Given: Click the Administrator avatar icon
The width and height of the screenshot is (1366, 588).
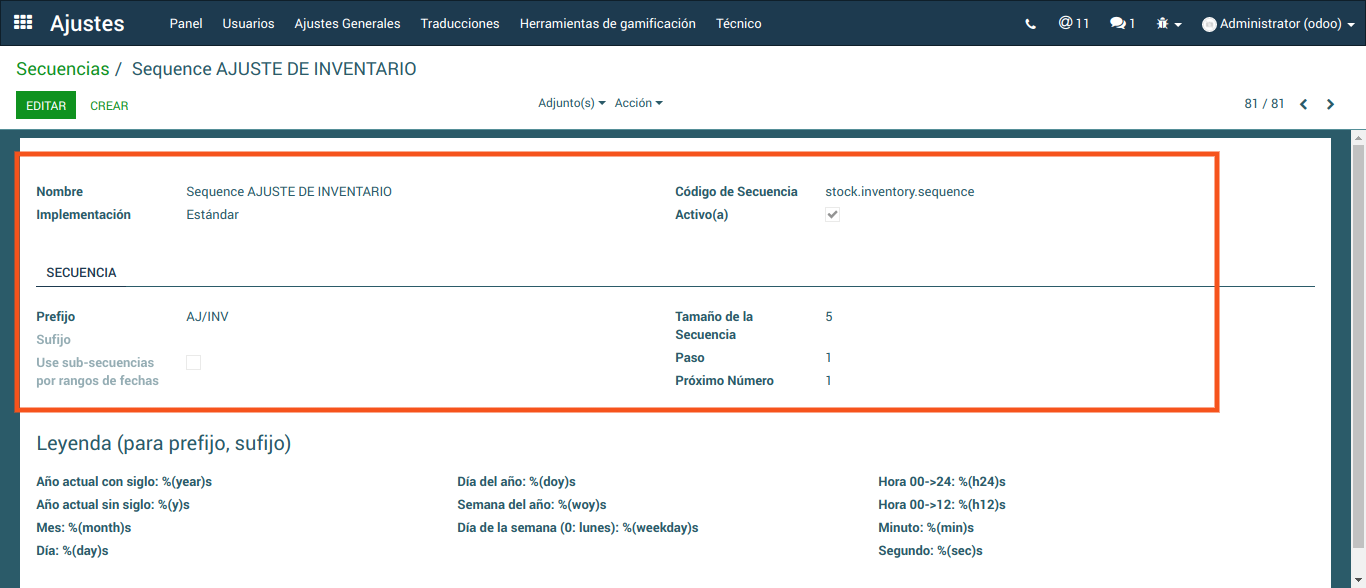Looking at the screenshot, I should pyautogui.click(x=1209, y=24).
